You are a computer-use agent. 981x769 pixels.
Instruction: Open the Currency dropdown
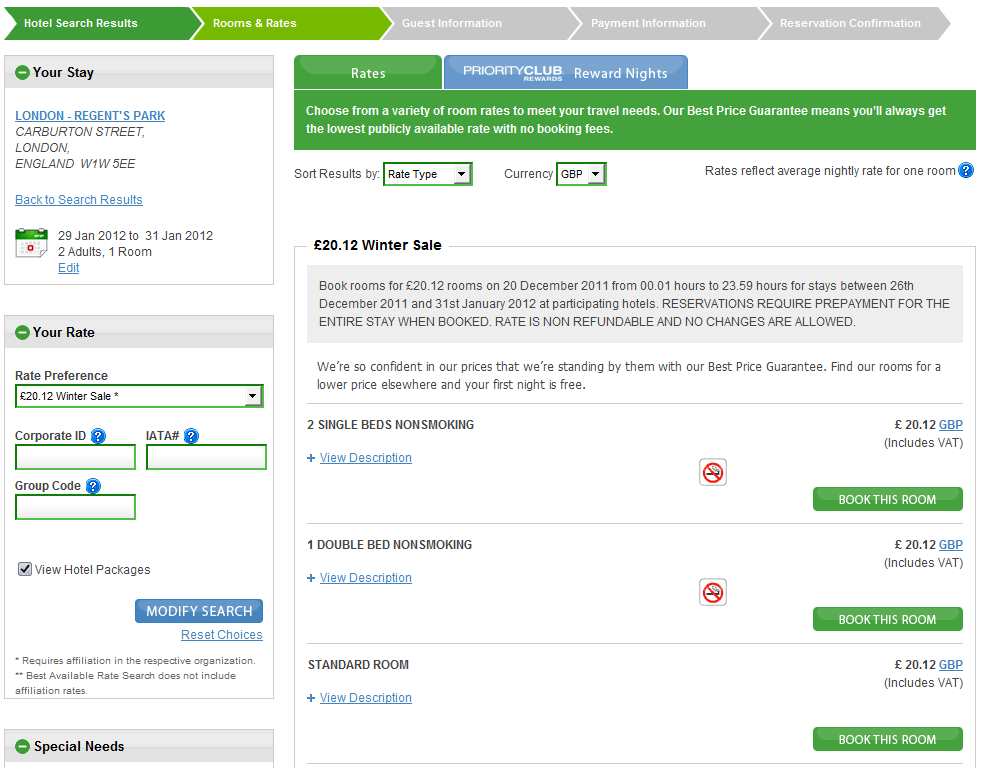coord(581,174)
